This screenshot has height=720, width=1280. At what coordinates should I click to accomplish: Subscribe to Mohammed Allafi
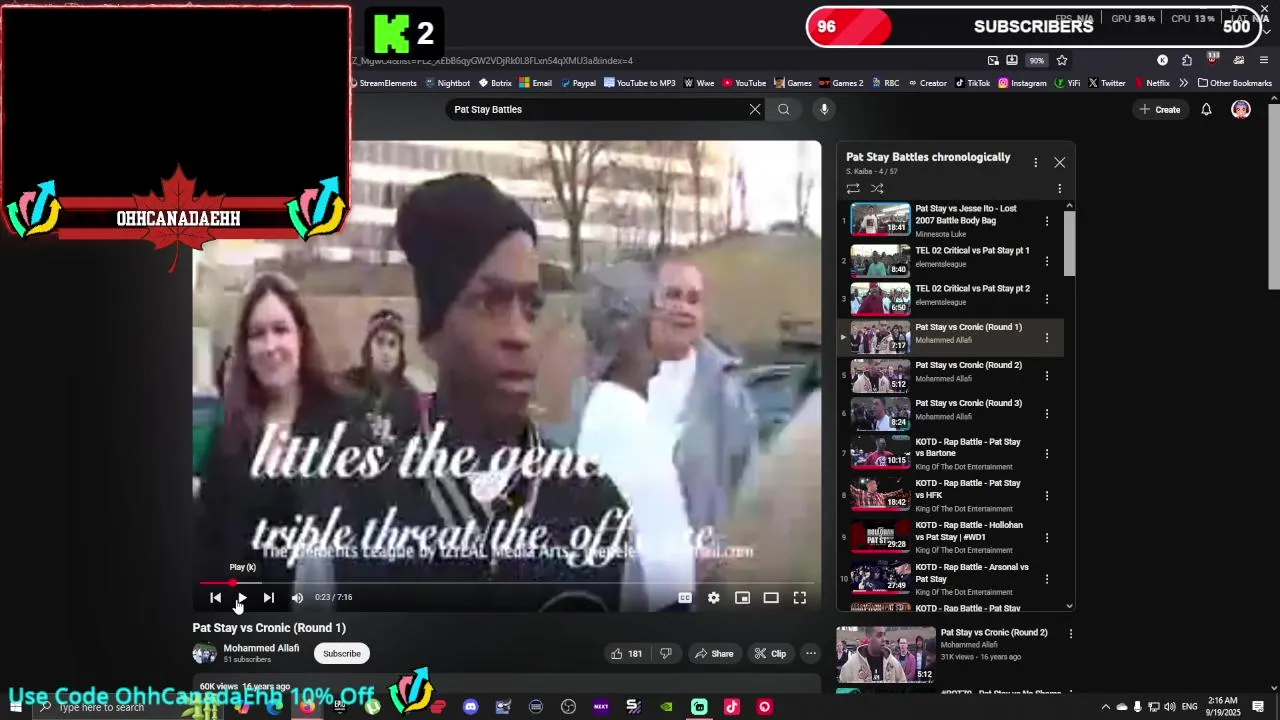coord(341,654)
